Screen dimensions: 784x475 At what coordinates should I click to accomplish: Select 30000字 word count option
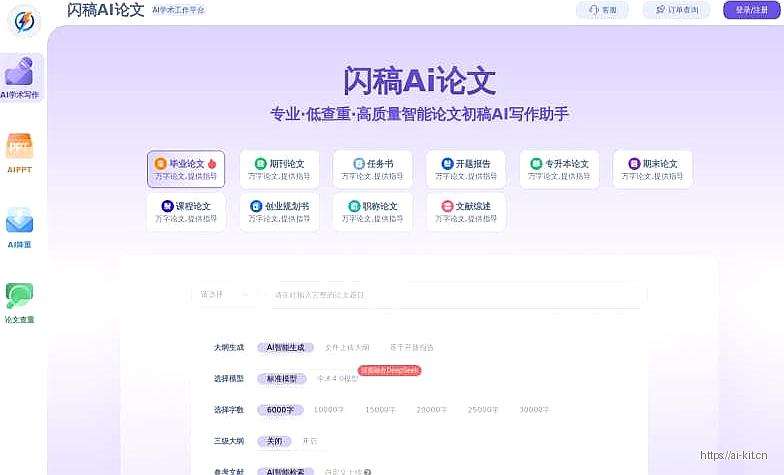click(534, 410)
